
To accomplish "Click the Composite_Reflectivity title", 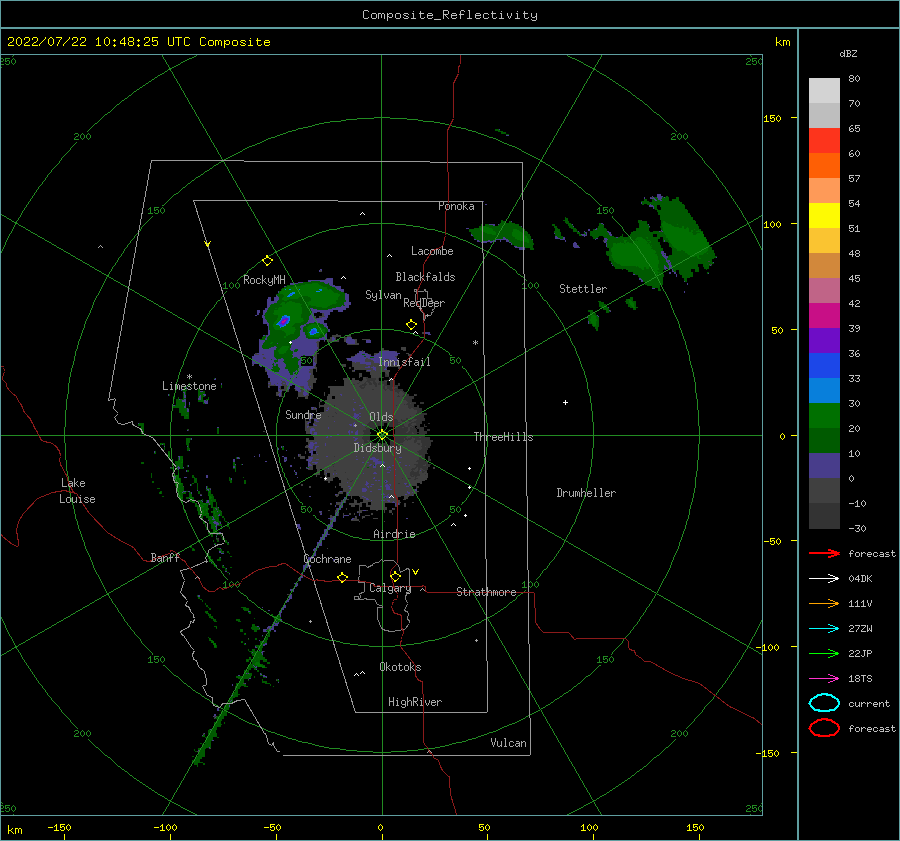I will (450, 15).
